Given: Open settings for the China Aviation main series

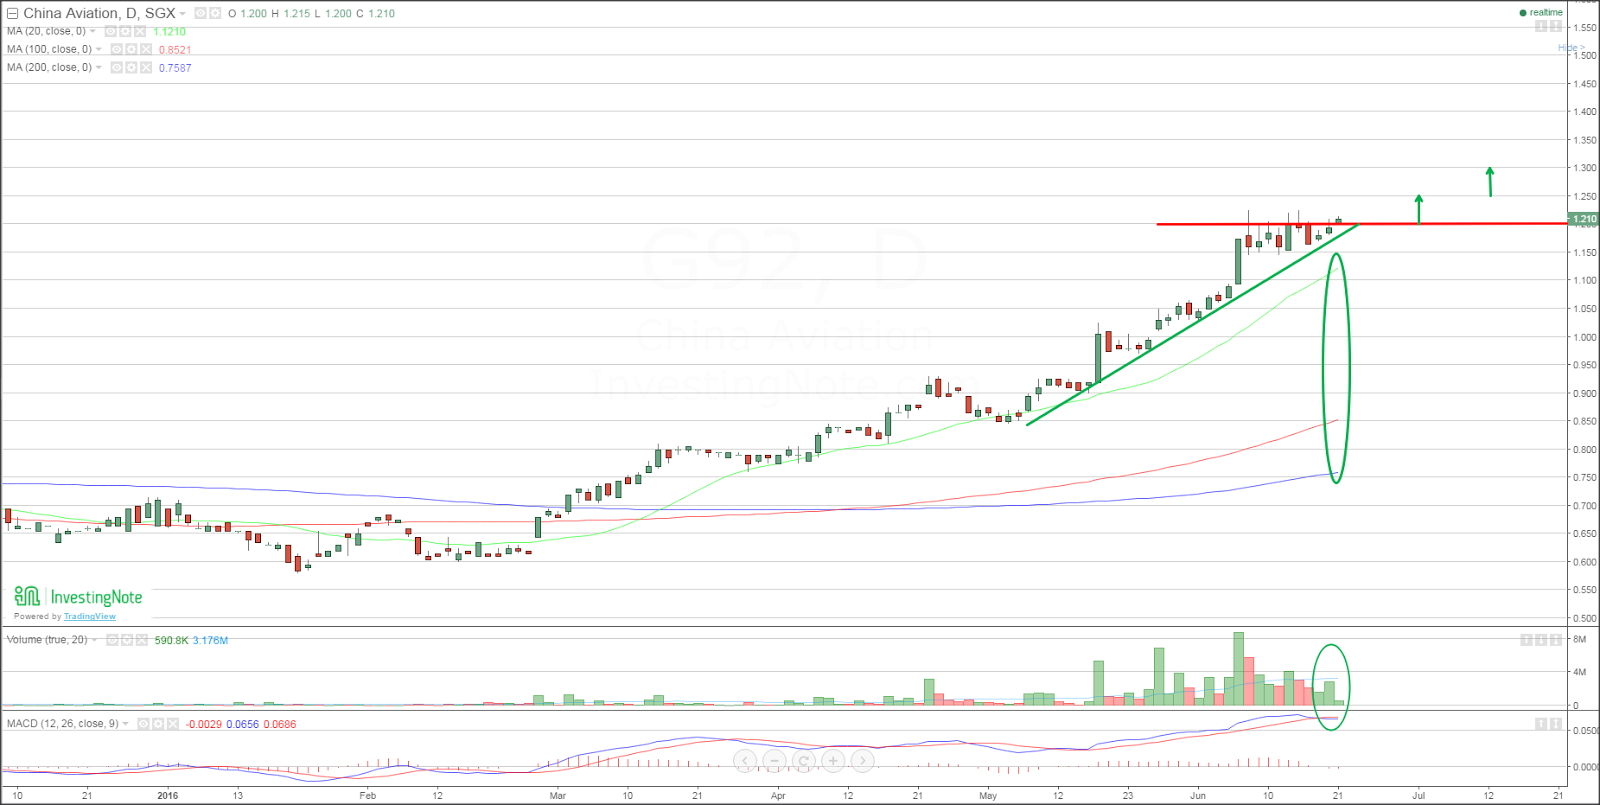Looking at the screenshot, I should click(x=215, y=14).
